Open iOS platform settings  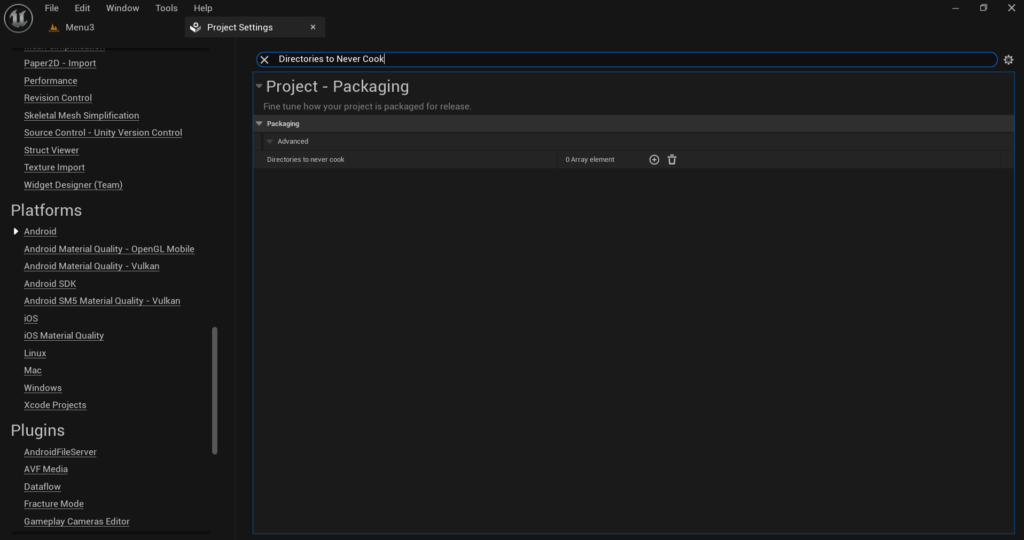click(x=31, y=318)
